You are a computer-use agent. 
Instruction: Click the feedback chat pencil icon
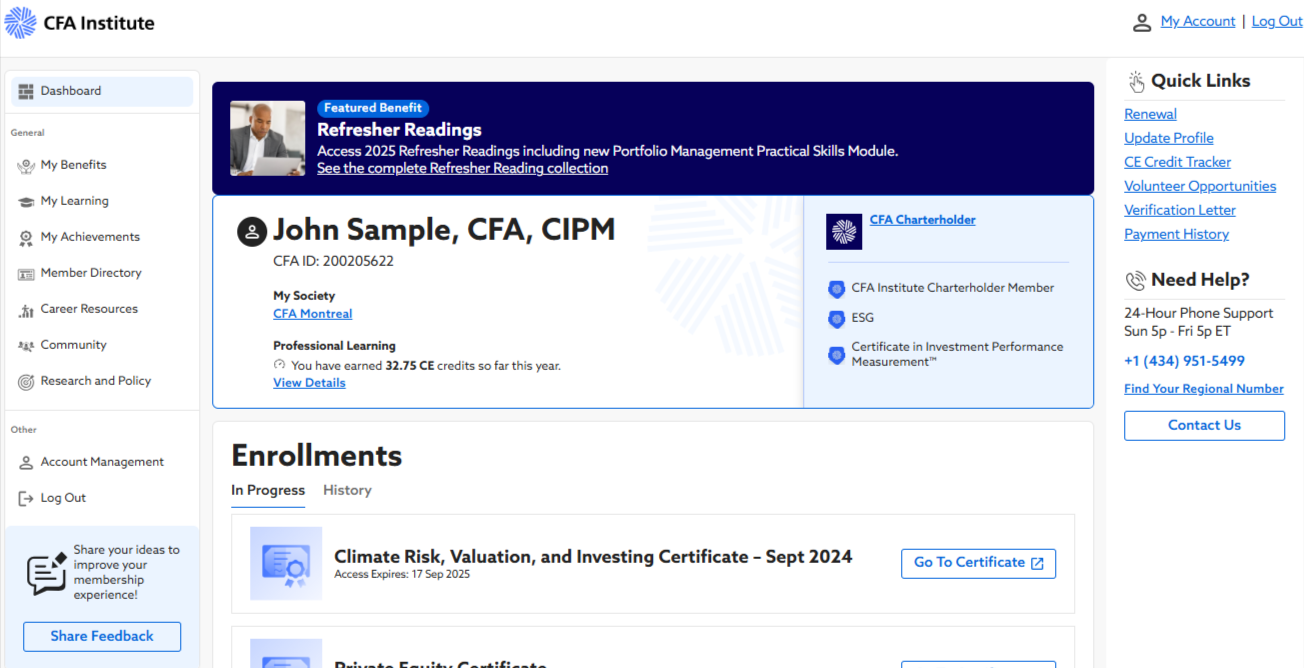[46, 573]
